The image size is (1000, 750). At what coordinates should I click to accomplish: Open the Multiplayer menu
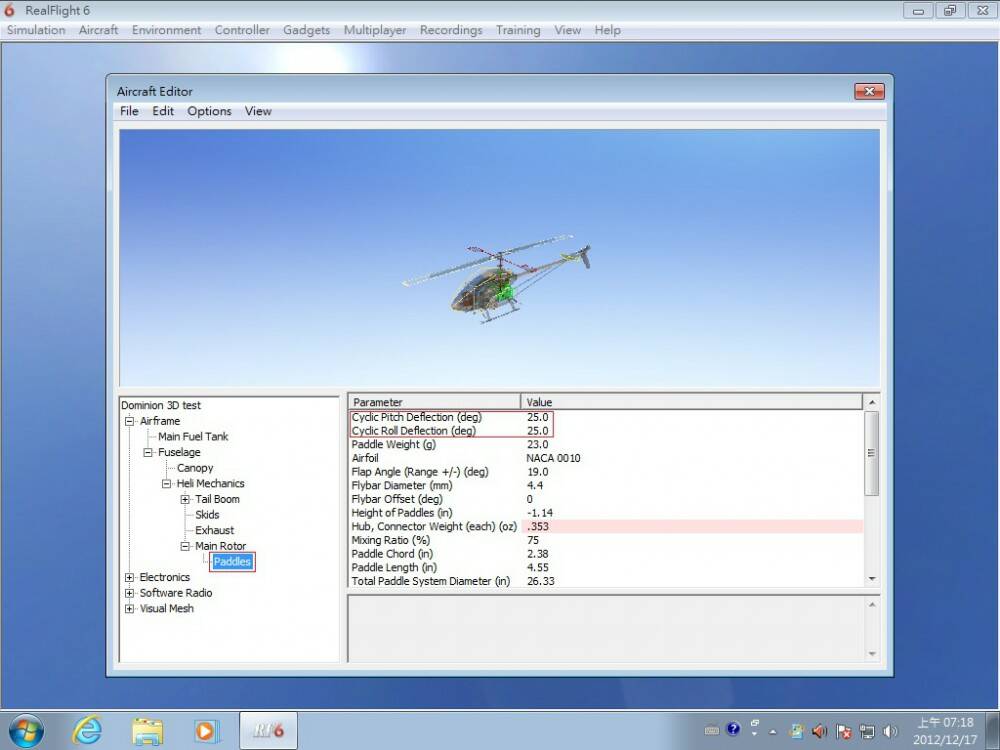374,30
